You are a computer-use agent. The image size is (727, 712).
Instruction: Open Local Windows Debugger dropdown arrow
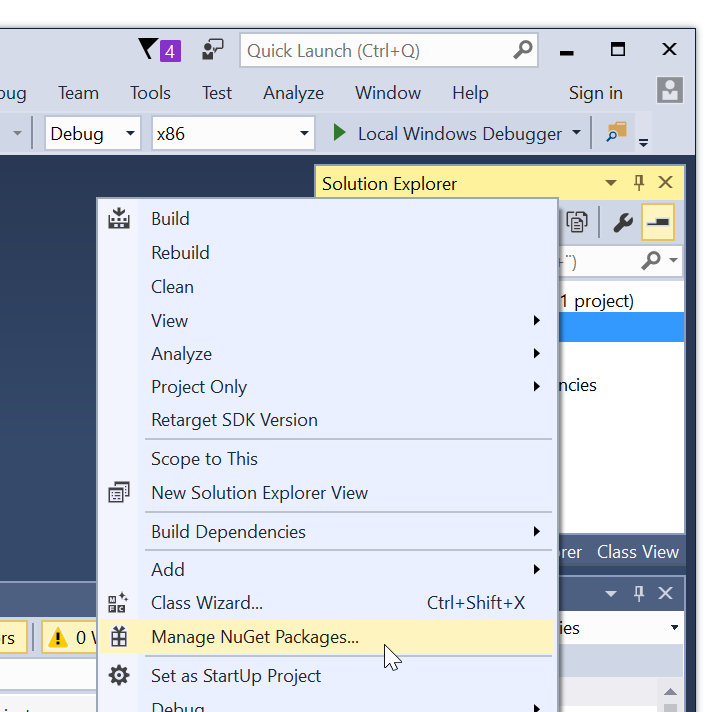(x=576, y=133)
